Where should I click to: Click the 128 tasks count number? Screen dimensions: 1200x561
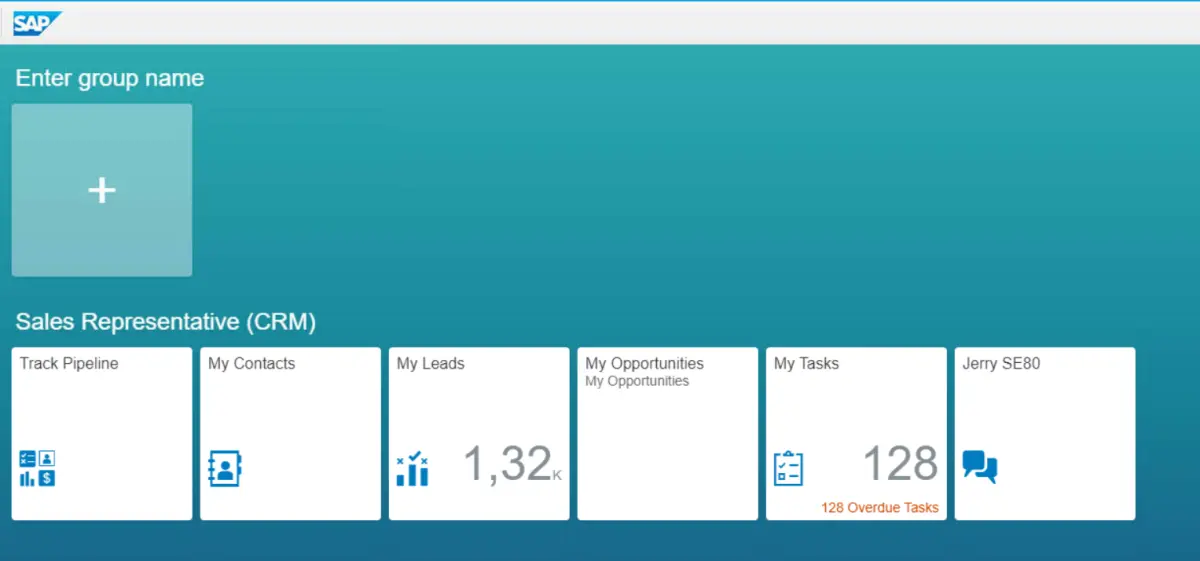pos(900,464)
